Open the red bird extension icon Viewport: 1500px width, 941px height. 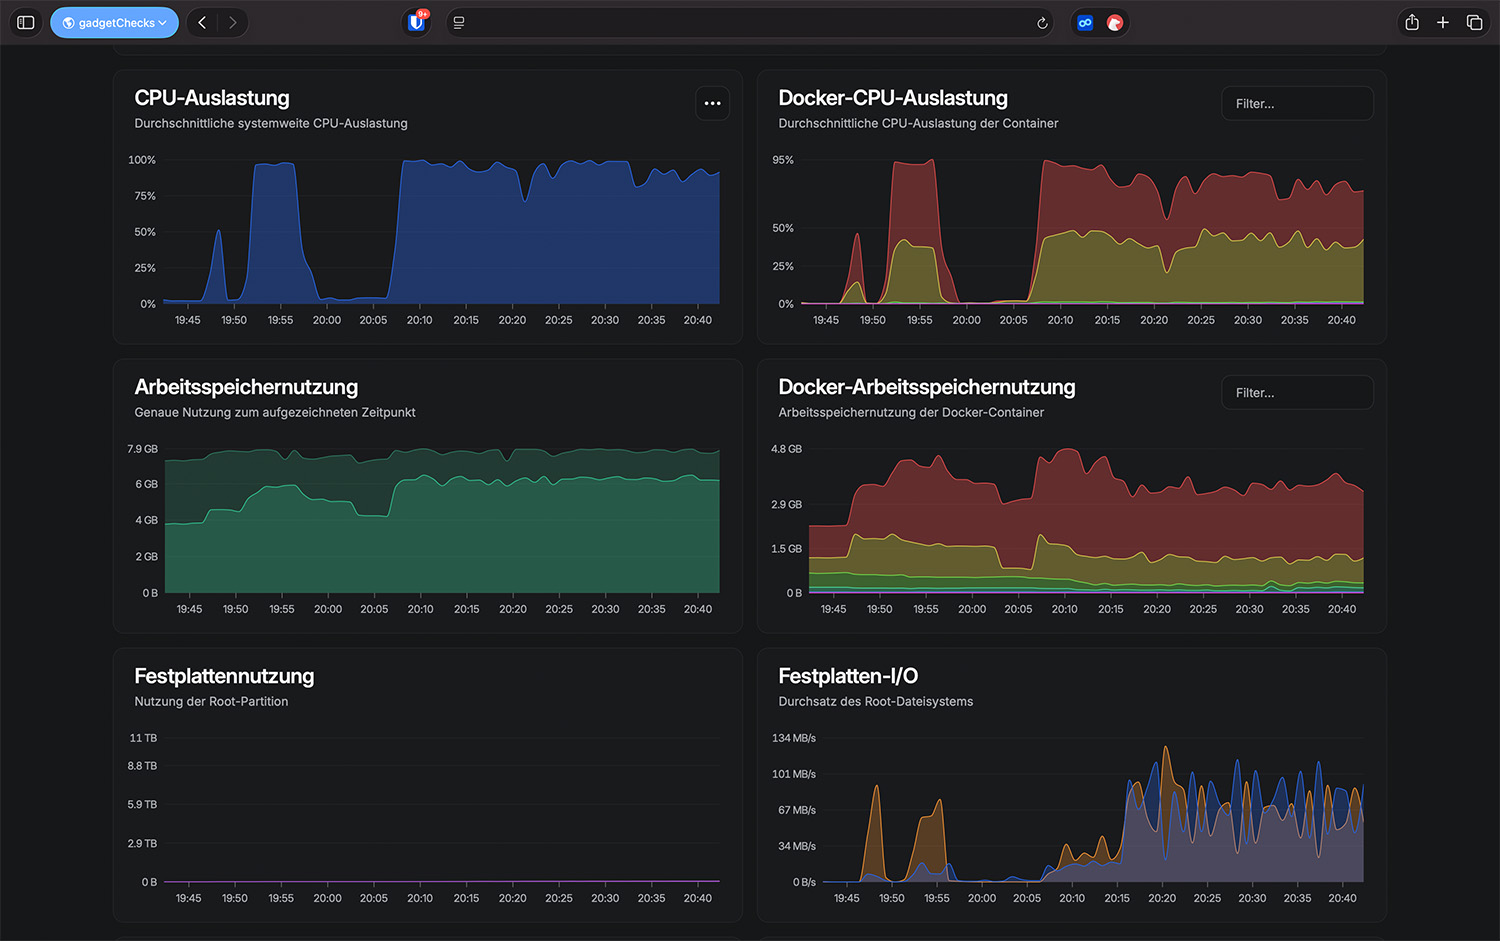(x=1115, y=23)
